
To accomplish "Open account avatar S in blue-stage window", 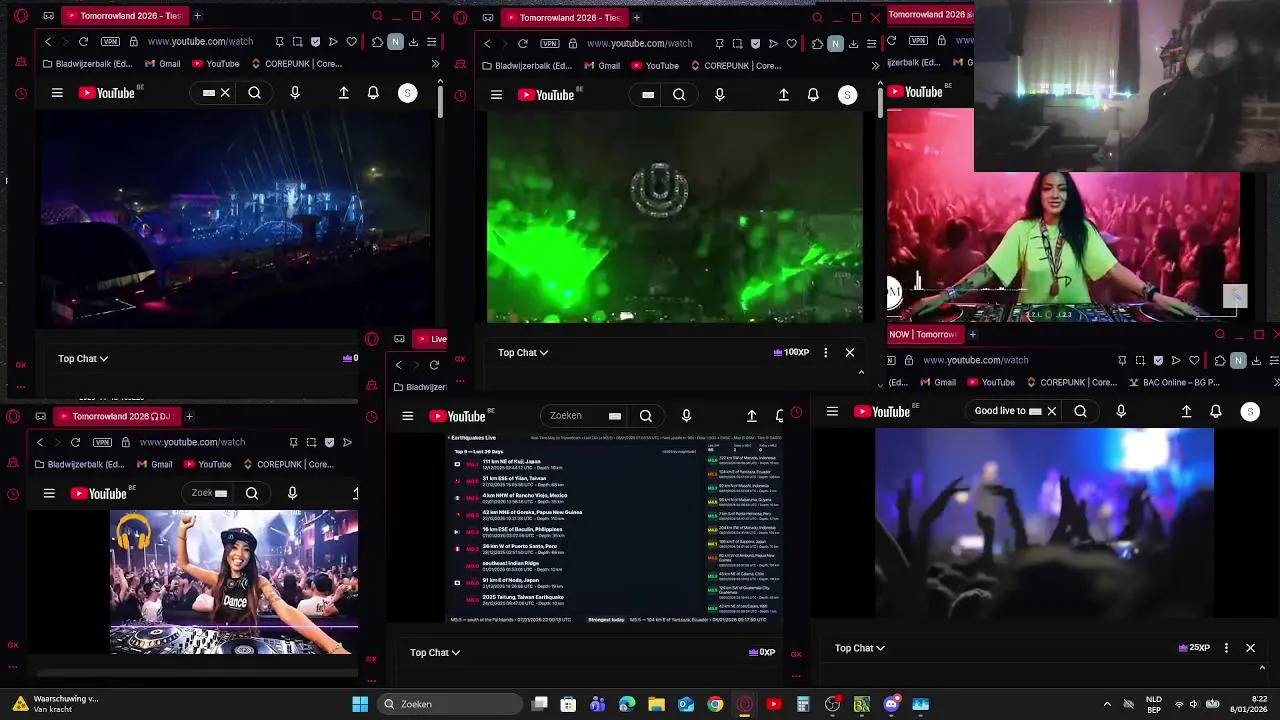I will coord(407,93).
